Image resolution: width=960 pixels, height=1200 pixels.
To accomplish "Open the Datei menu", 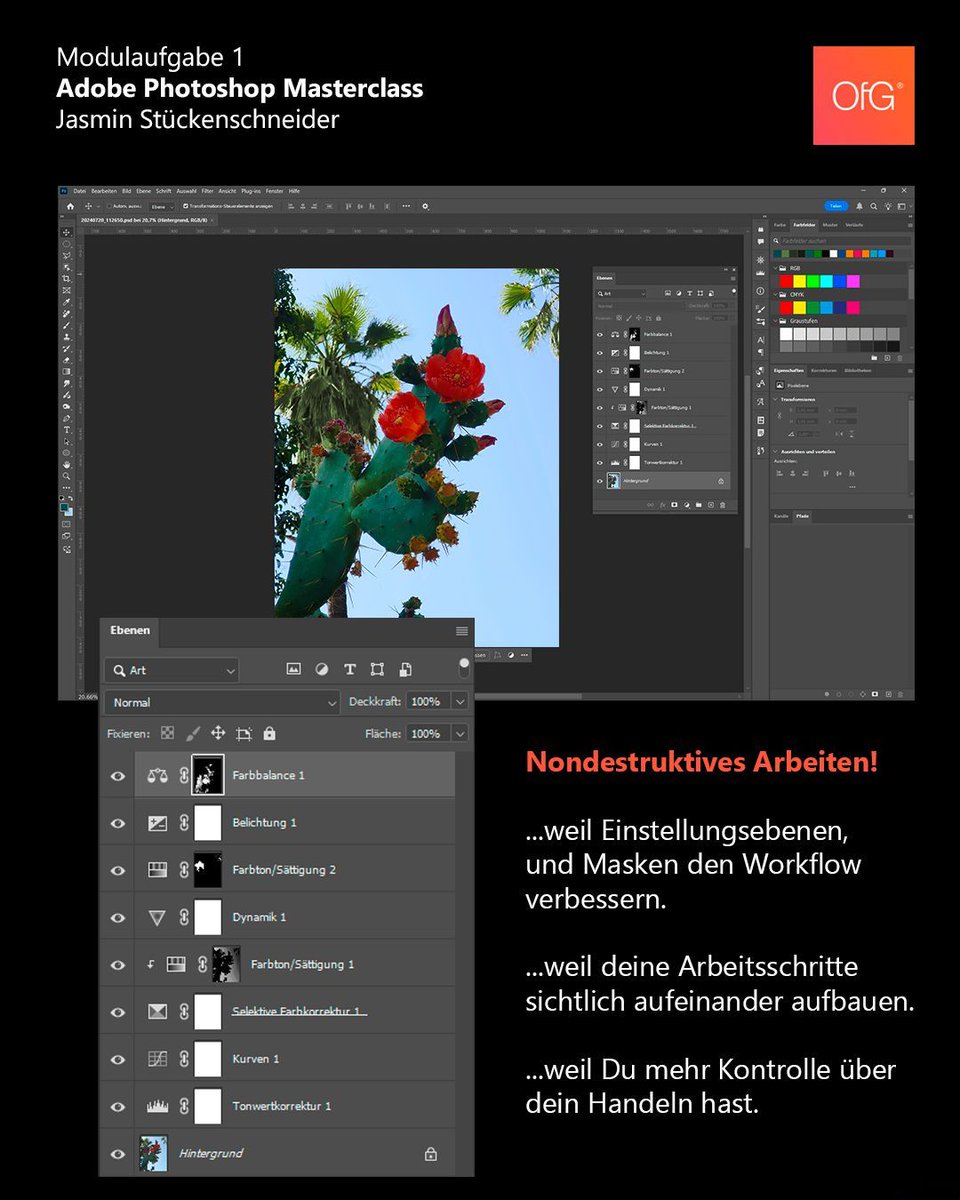I will 79,191.
